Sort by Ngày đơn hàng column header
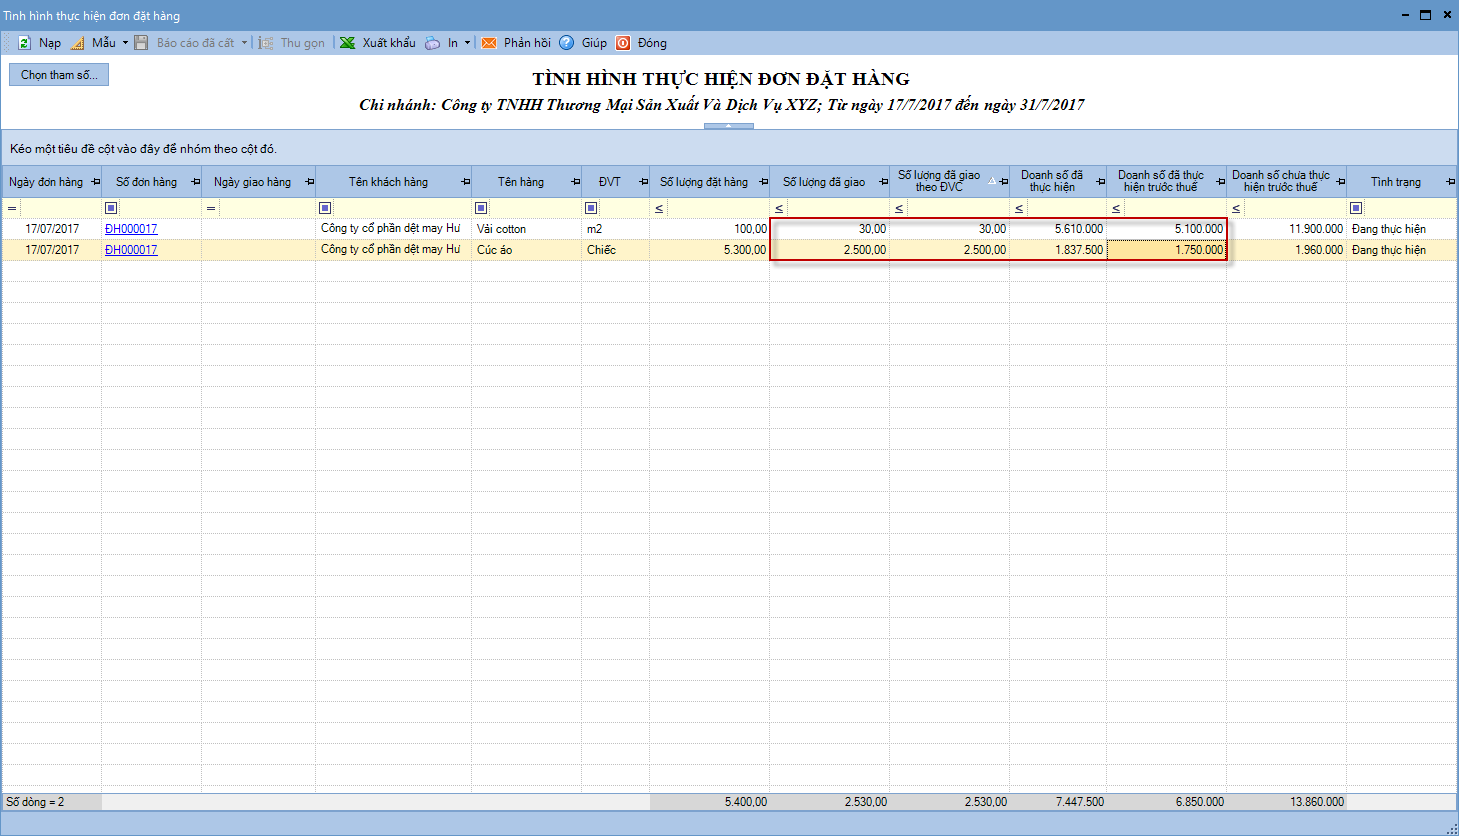Viewport: 1459px width, 836px height. 46,182
